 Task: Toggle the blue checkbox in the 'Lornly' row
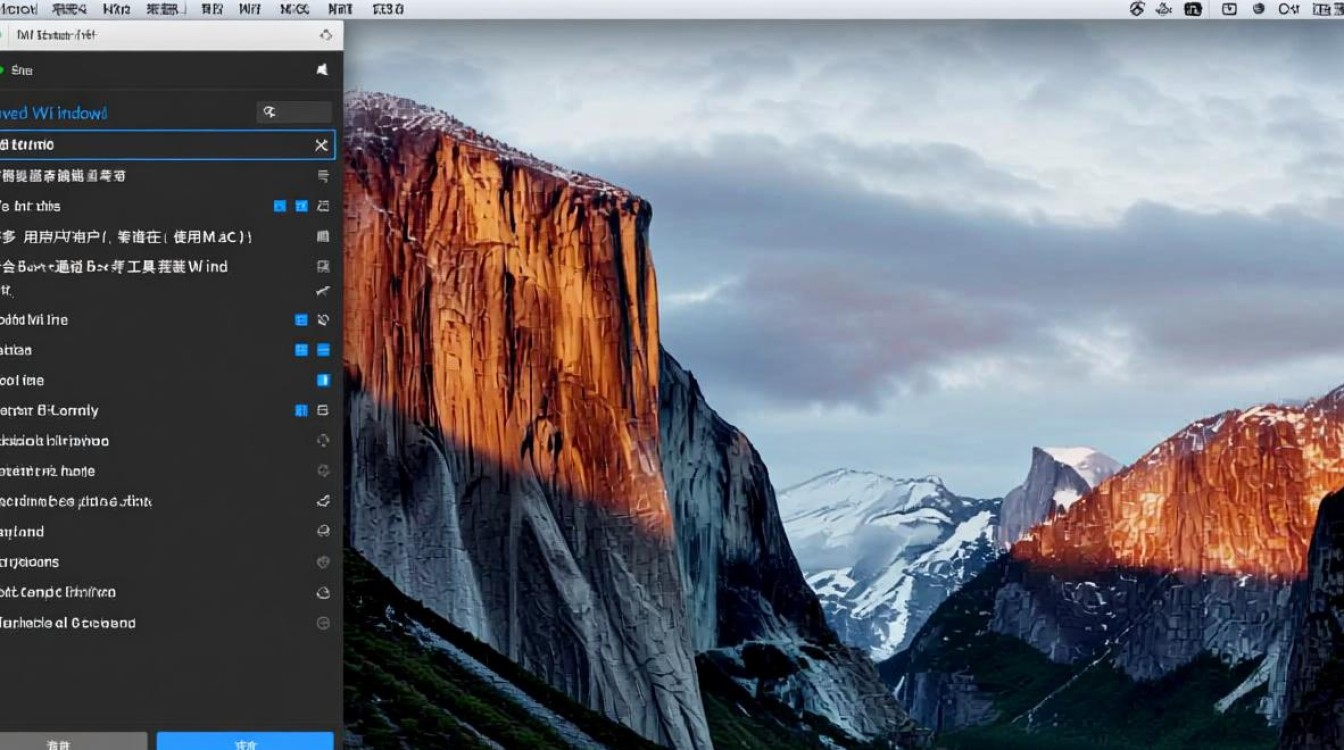[x=301, y=411]
